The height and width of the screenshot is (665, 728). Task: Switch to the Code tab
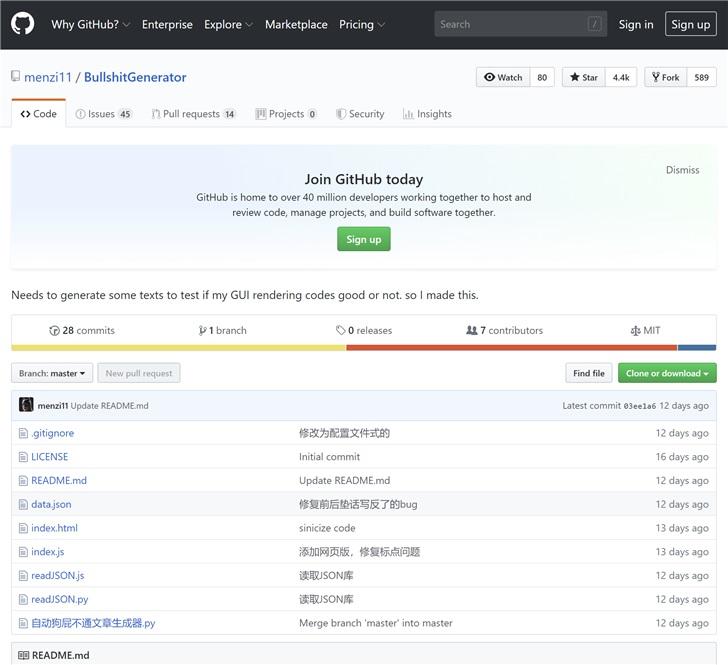click(x=39, y=114)
